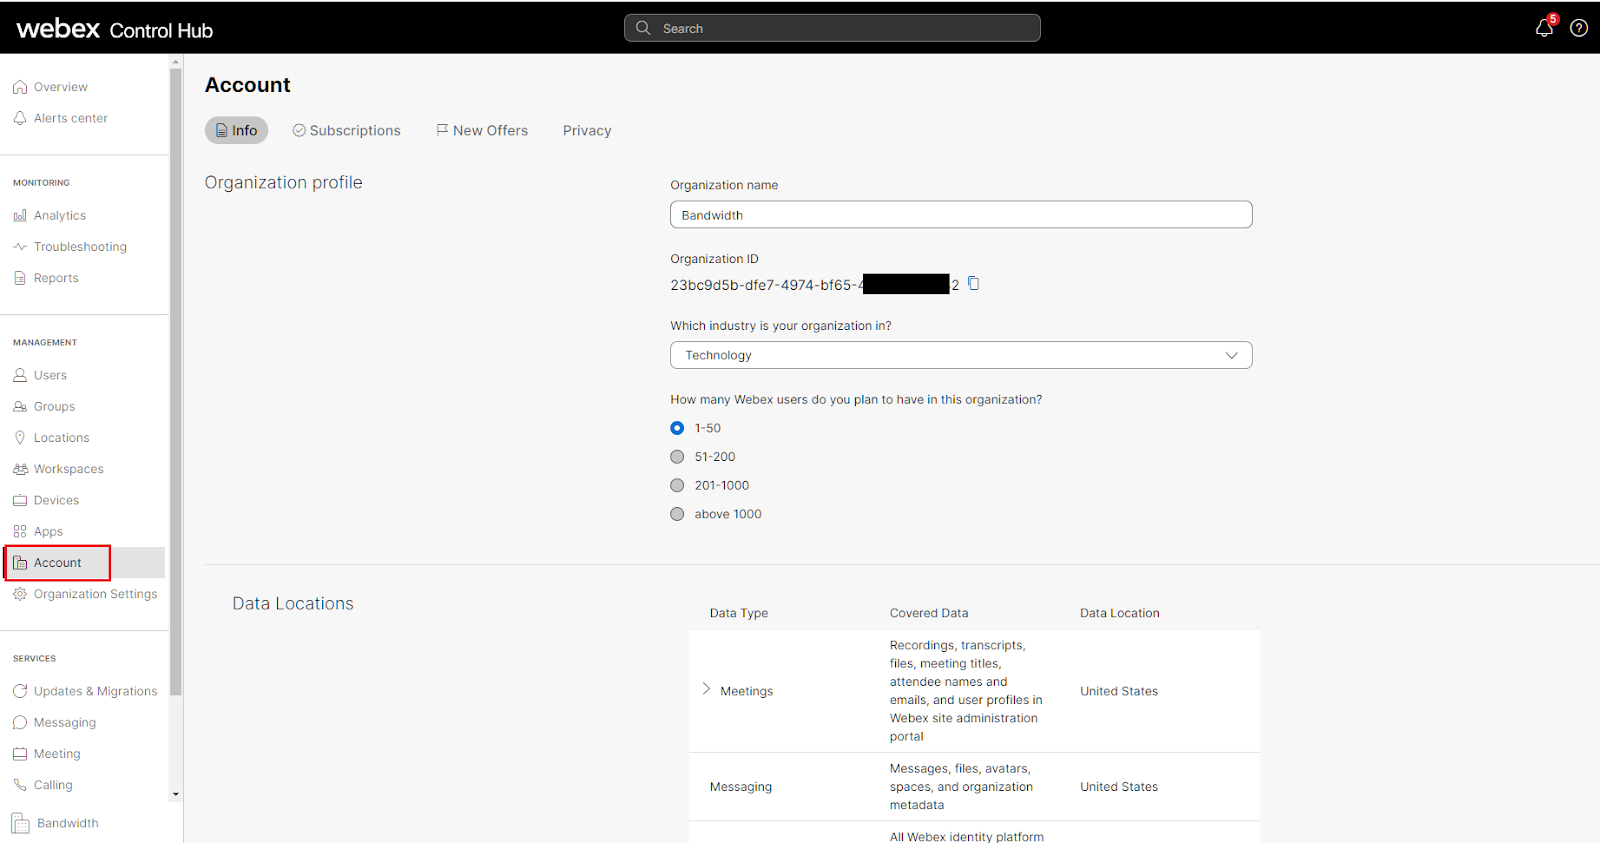Click the Messaging data type cell
1600x843 pixels.
[741, 787]
